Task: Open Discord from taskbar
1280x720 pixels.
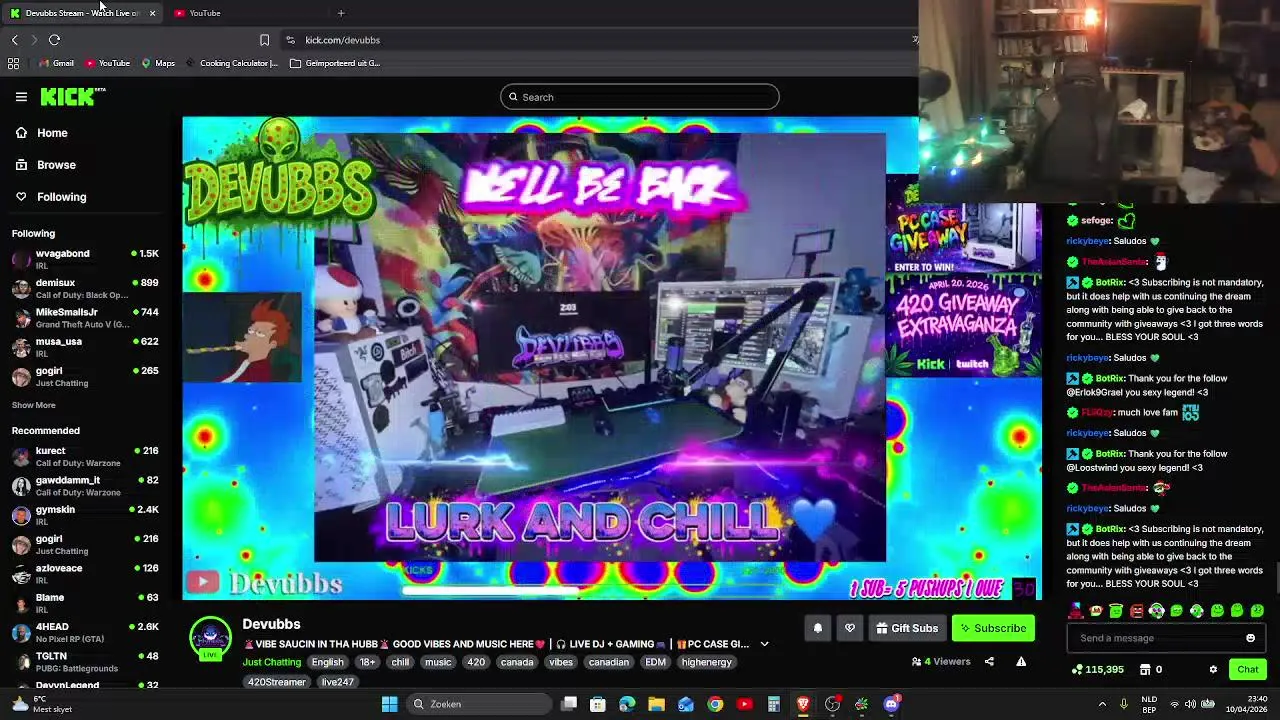Action: coord(891,704)
